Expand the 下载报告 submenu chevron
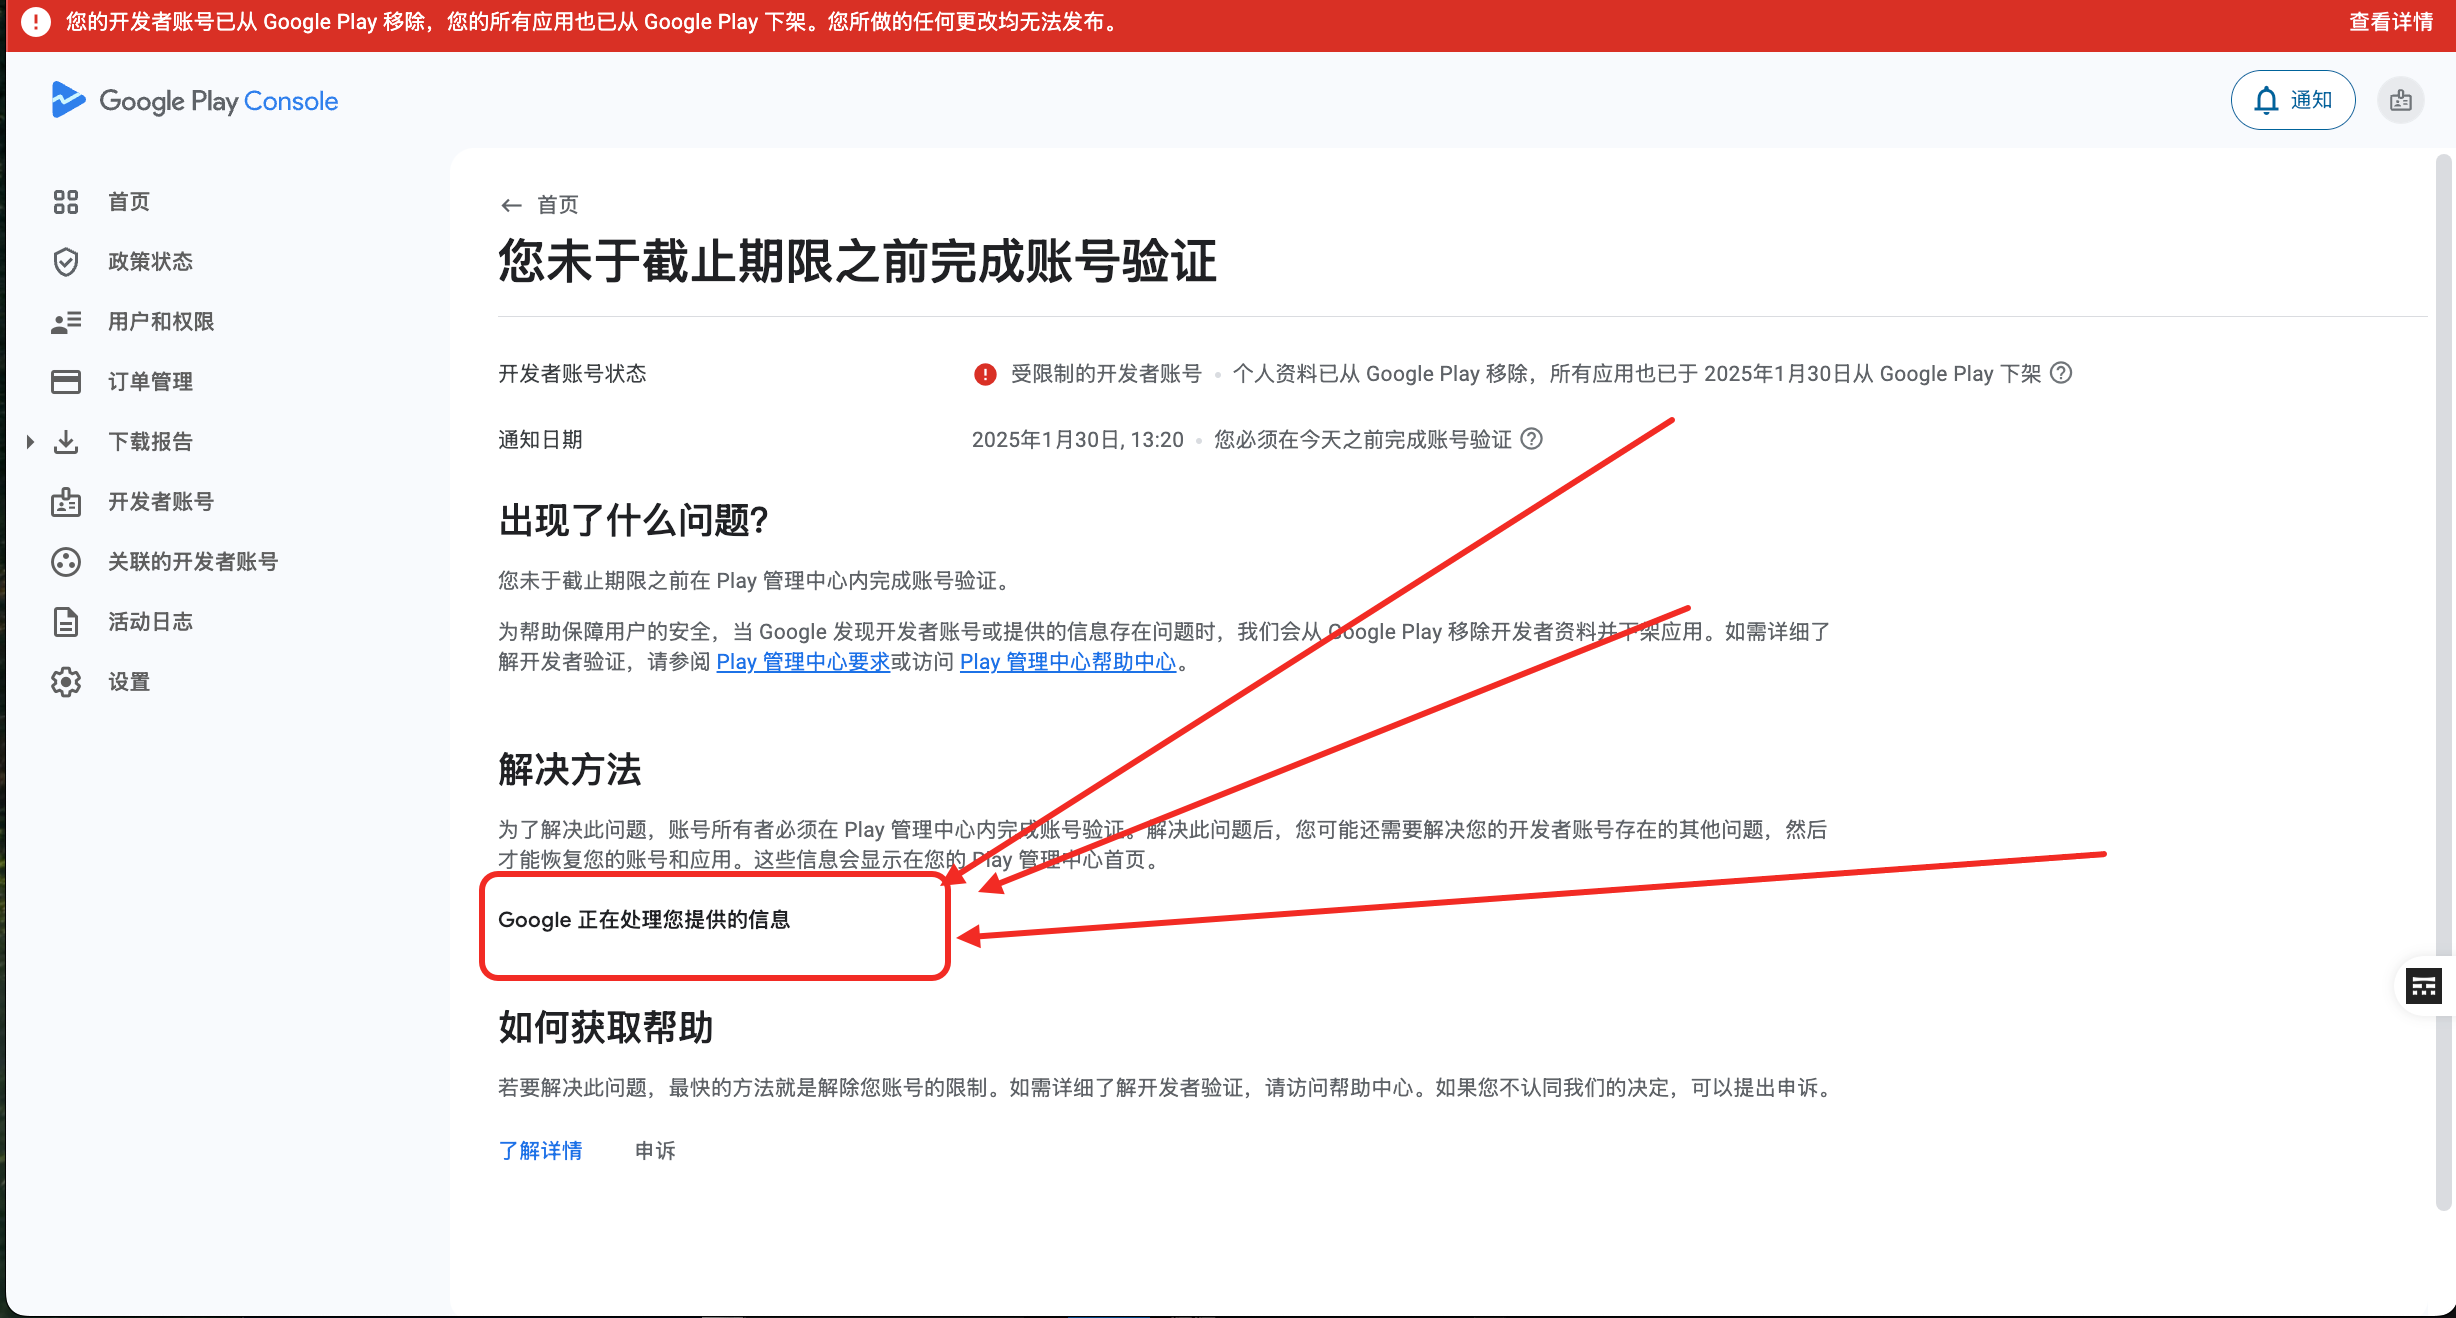The image size is (2456, 1318). (x=28, y=441)
